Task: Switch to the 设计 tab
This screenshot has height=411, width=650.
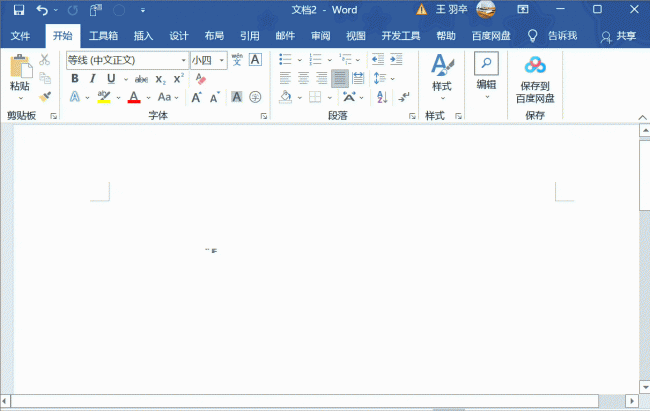Action: pyautogui.click(x=179, y=36)
